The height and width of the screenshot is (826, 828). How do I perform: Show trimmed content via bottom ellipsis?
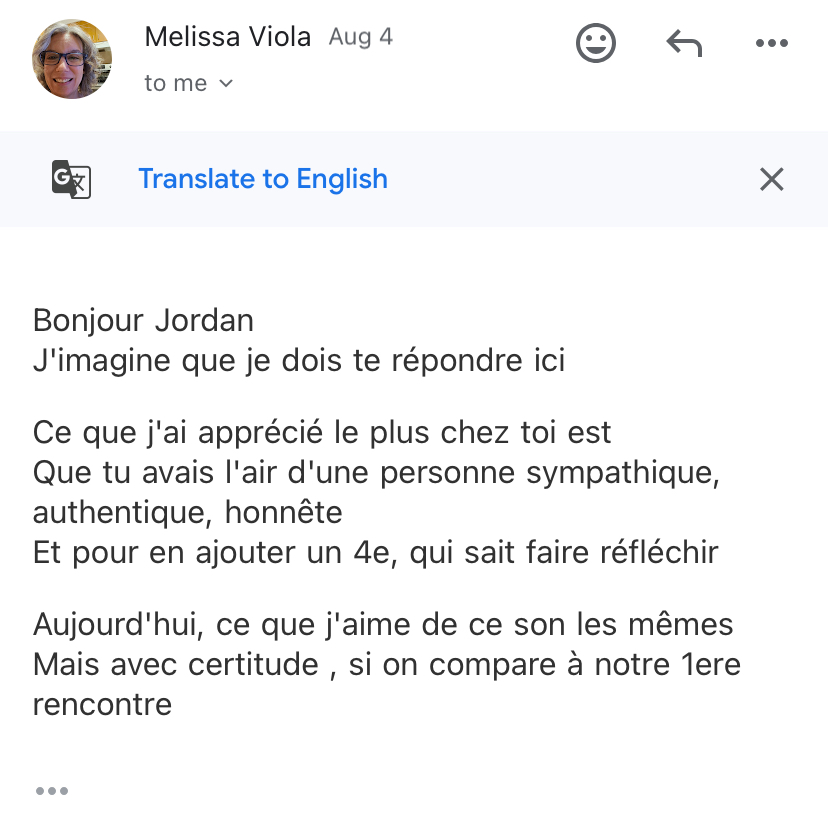coord(52,791)
